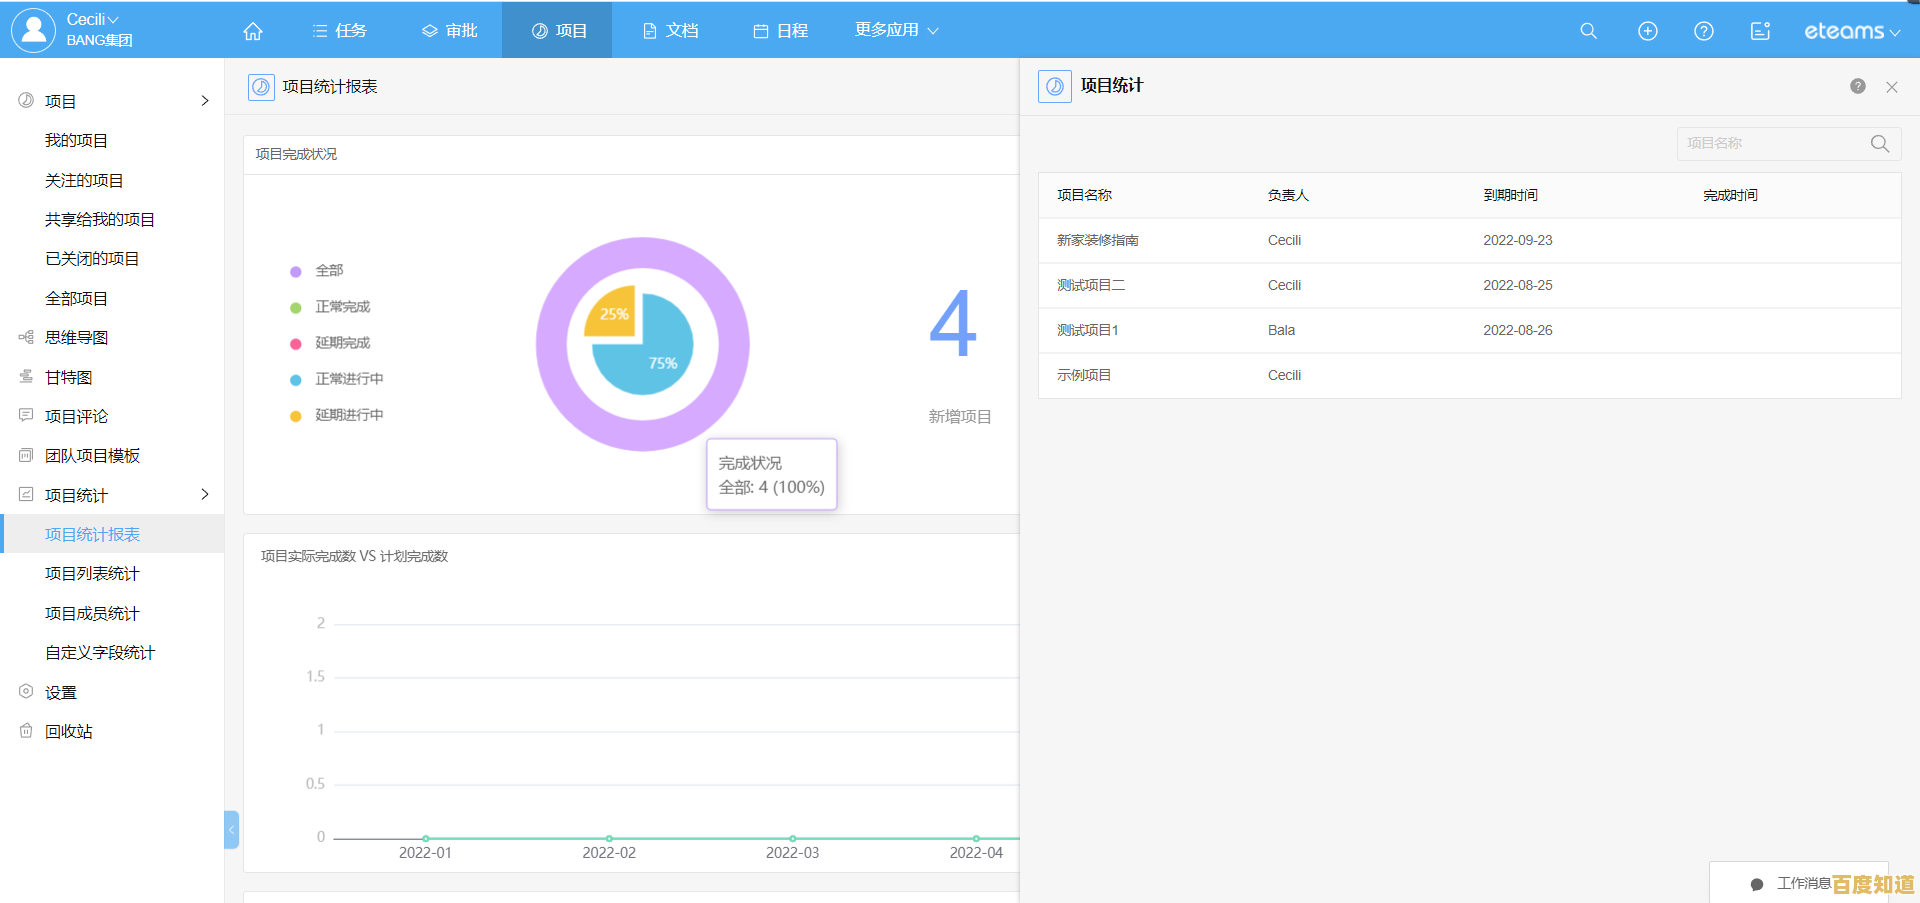This screenshot has height=903, width=1920.
Task: Open the 回收站 recycle bin icon
Action: click(x=25, y=730)
